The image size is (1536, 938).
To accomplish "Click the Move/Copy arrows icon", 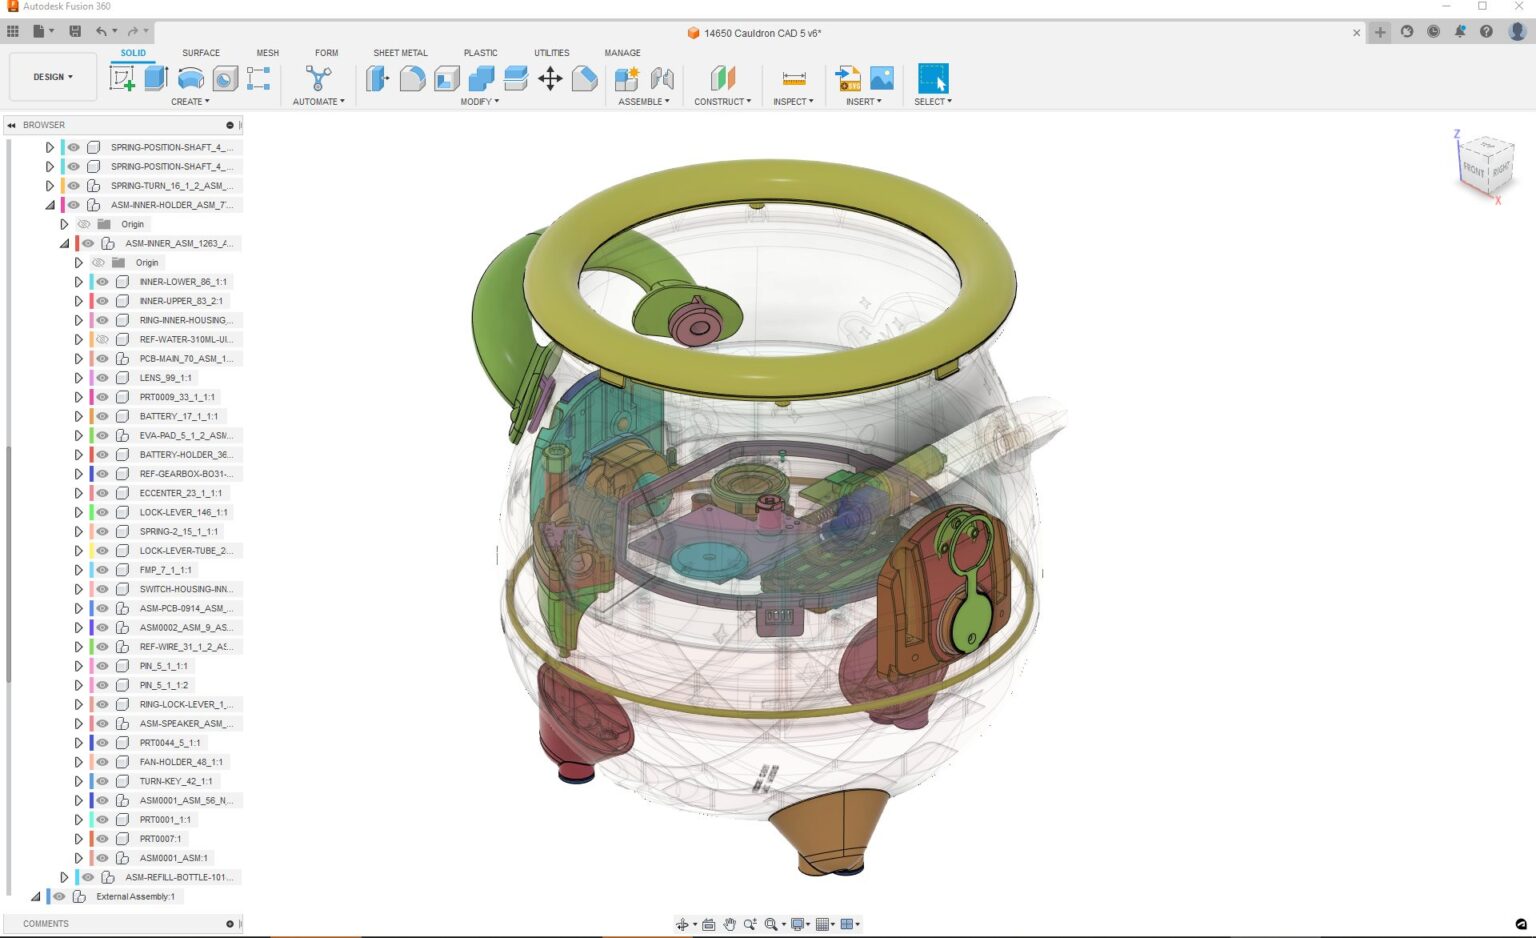I will pyautogui.click(x=550, y=78).
